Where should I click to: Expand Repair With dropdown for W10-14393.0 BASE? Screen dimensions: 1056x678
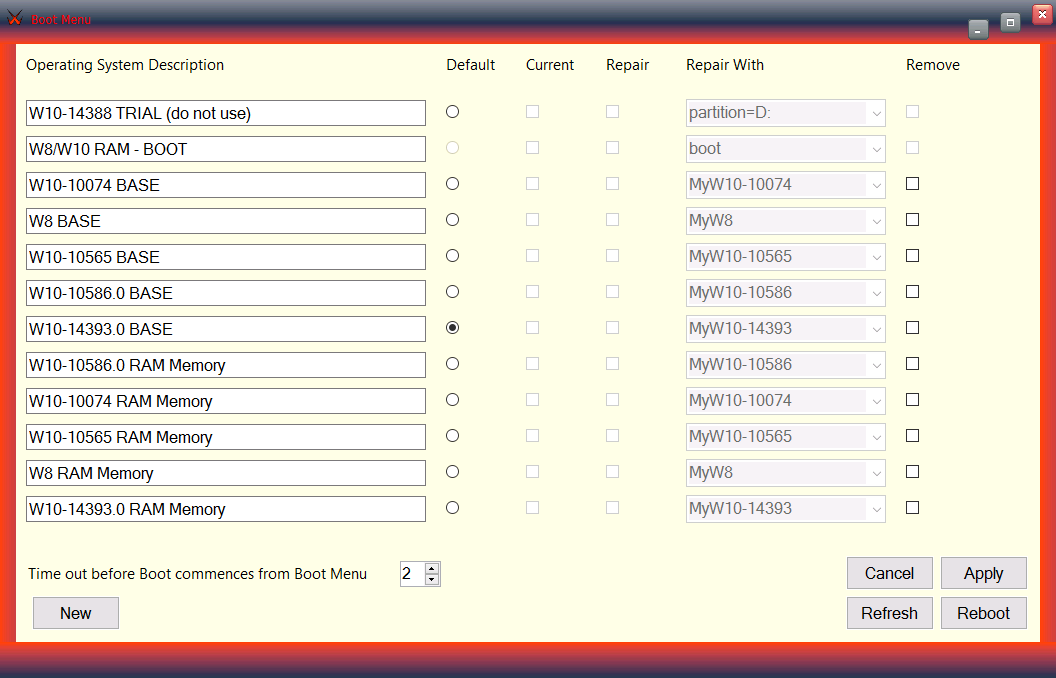785,329
